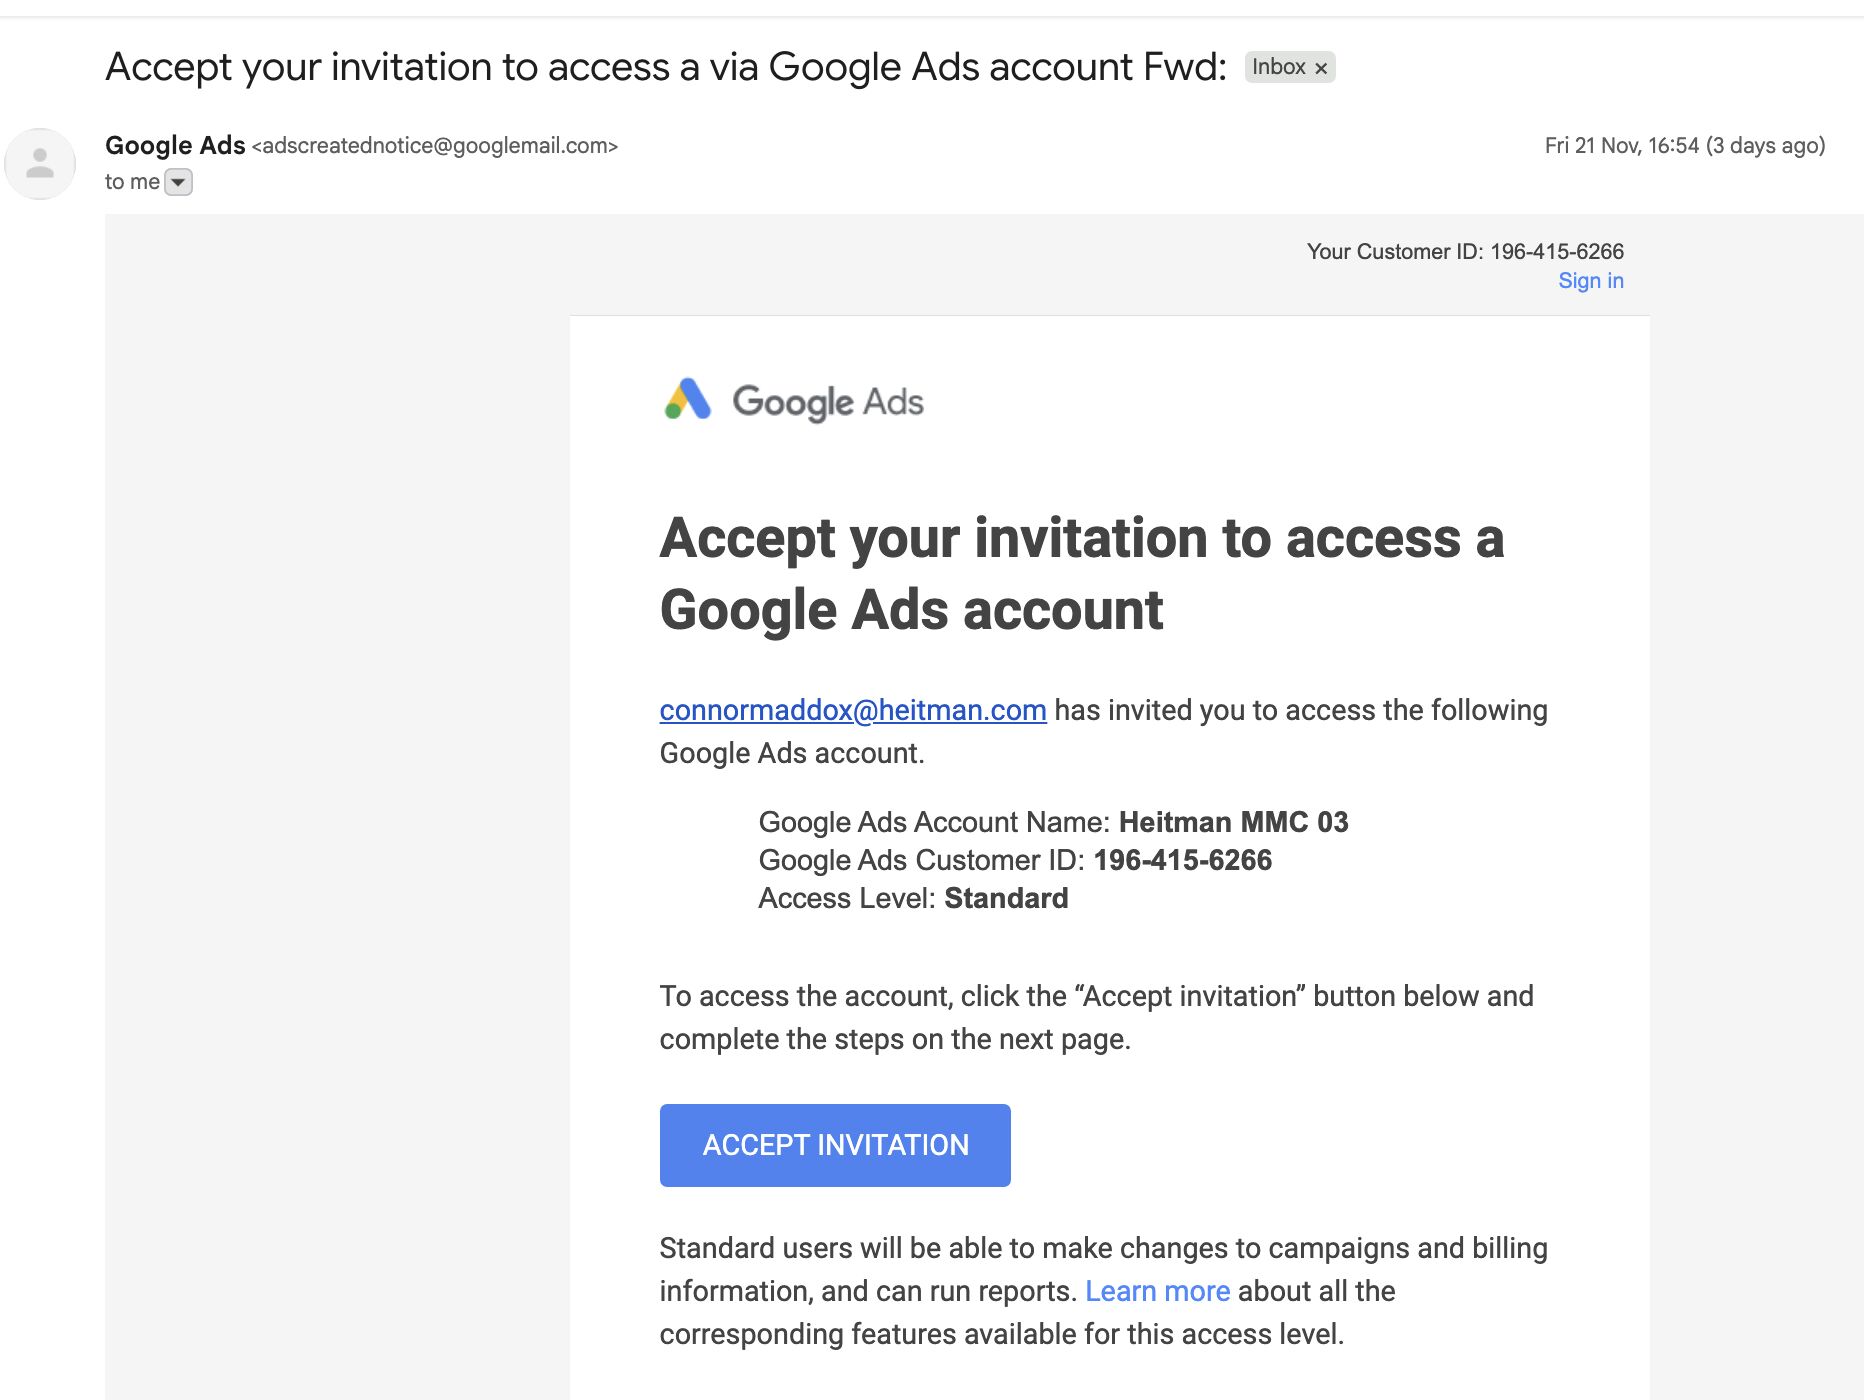Click the adscreatednotice@googlemail.com sender address
This screenshot has width=1864, height=1400.
pyautogui.click(x=434, y=146)
